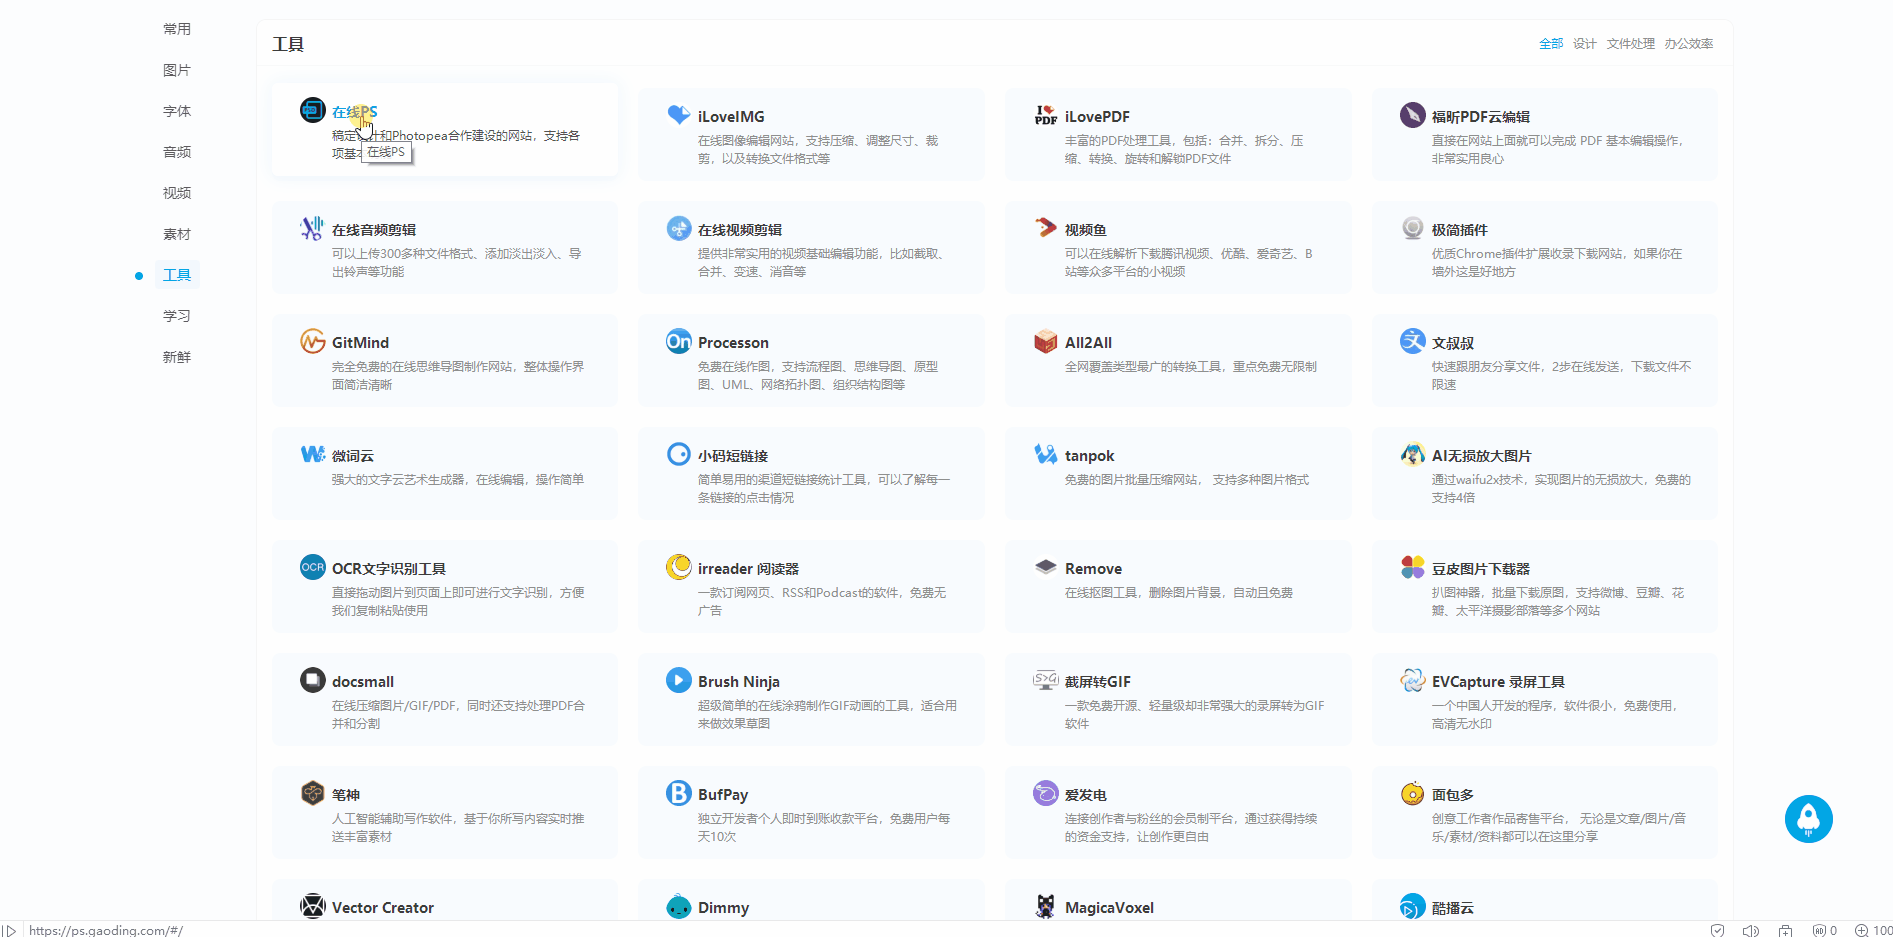Open the Processon 'On' icon
1893x937 pixels.
(679, 341)
